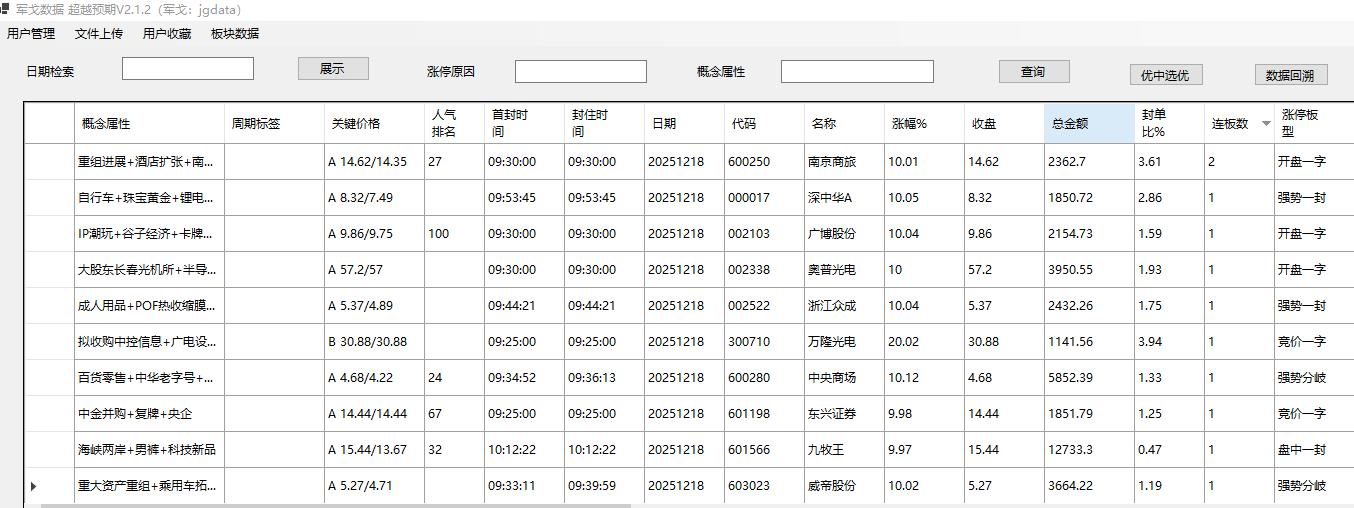Sort by 人气排名 column header

click(x=454, y=124)
